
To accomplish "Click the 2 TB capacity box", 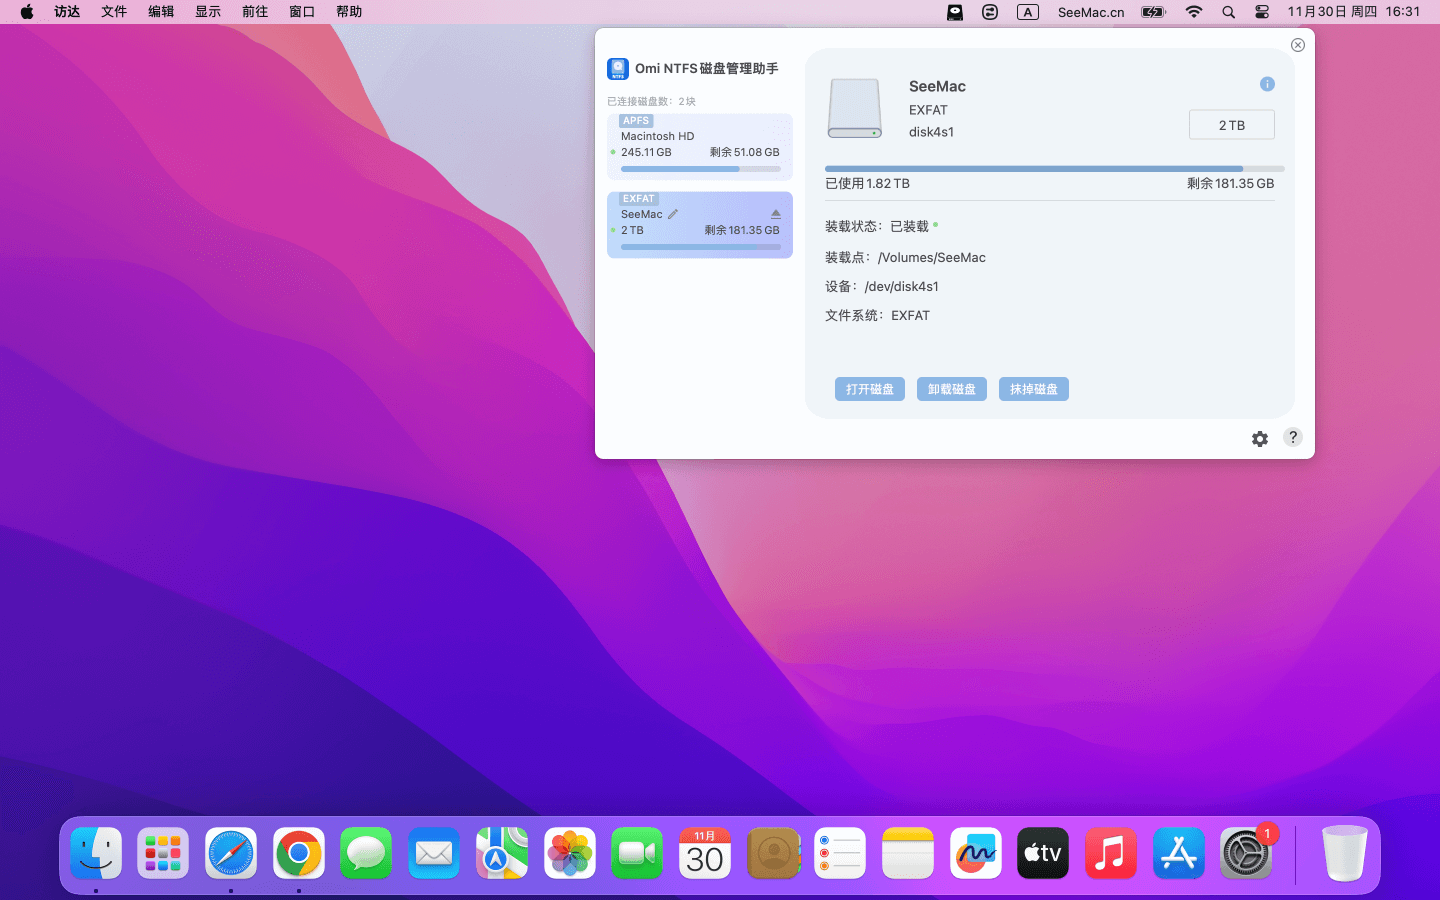I will tap(1231, 125).
